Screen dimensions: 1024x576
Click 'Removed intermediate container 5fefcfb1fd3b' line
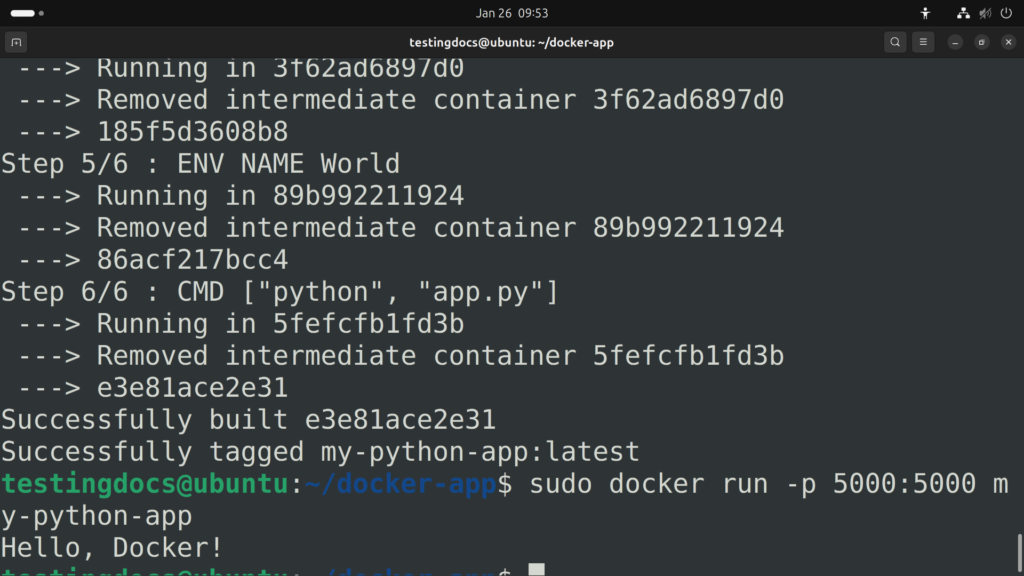point(401,355)
